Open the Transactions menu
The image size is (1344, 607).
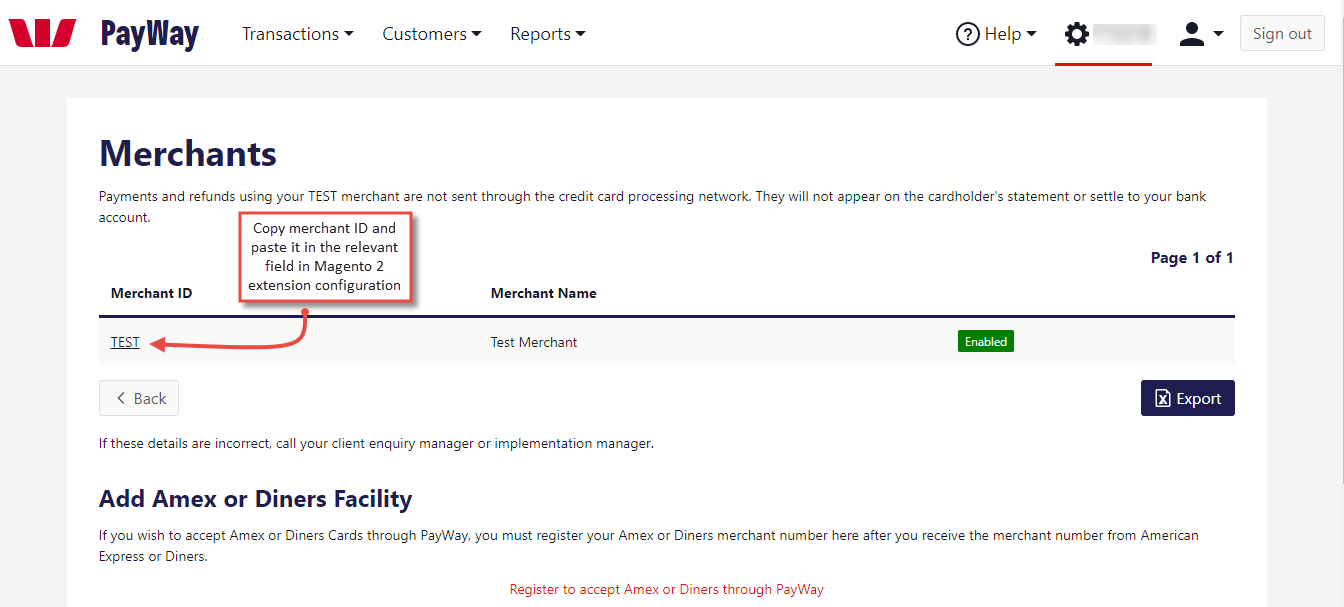point(298,34)
